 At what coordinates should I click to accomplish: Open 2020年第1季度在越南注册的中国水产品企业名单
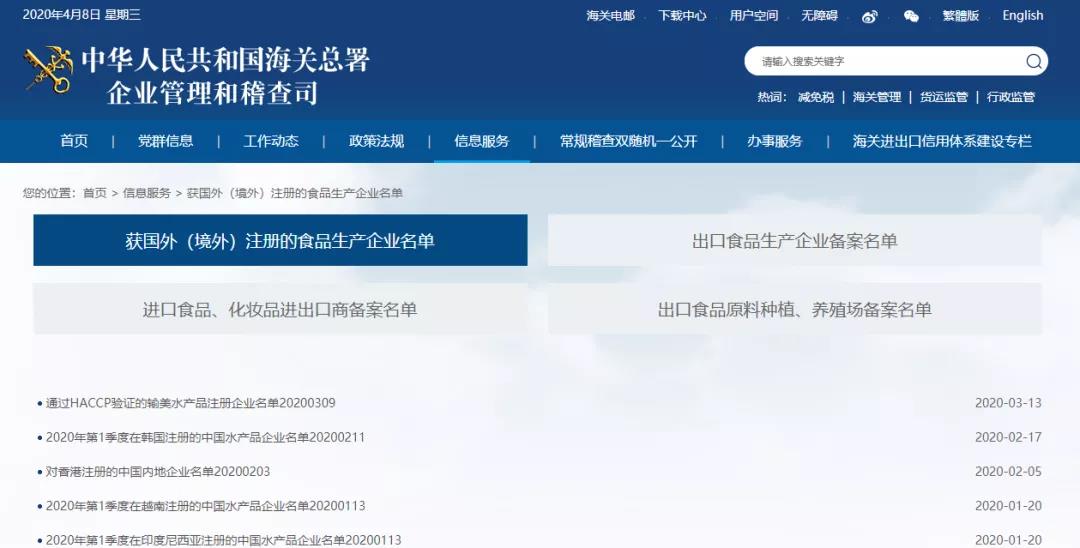(205, 506)
